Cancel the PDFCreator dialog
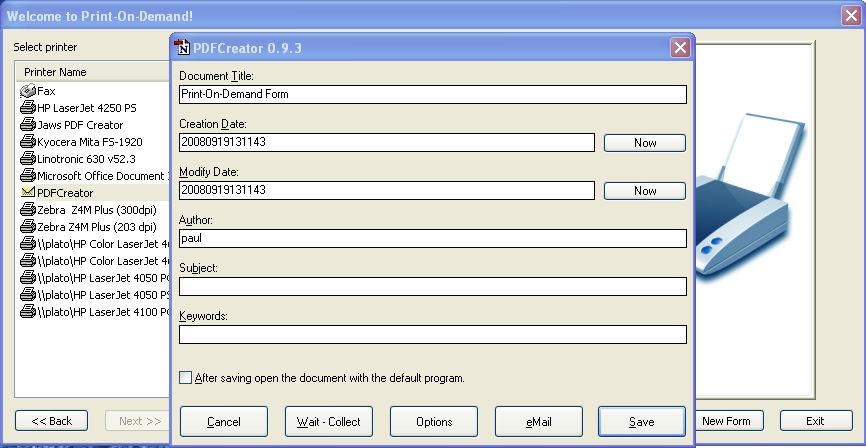This screenshot has width=866, height=448. [x=224, y=422]
